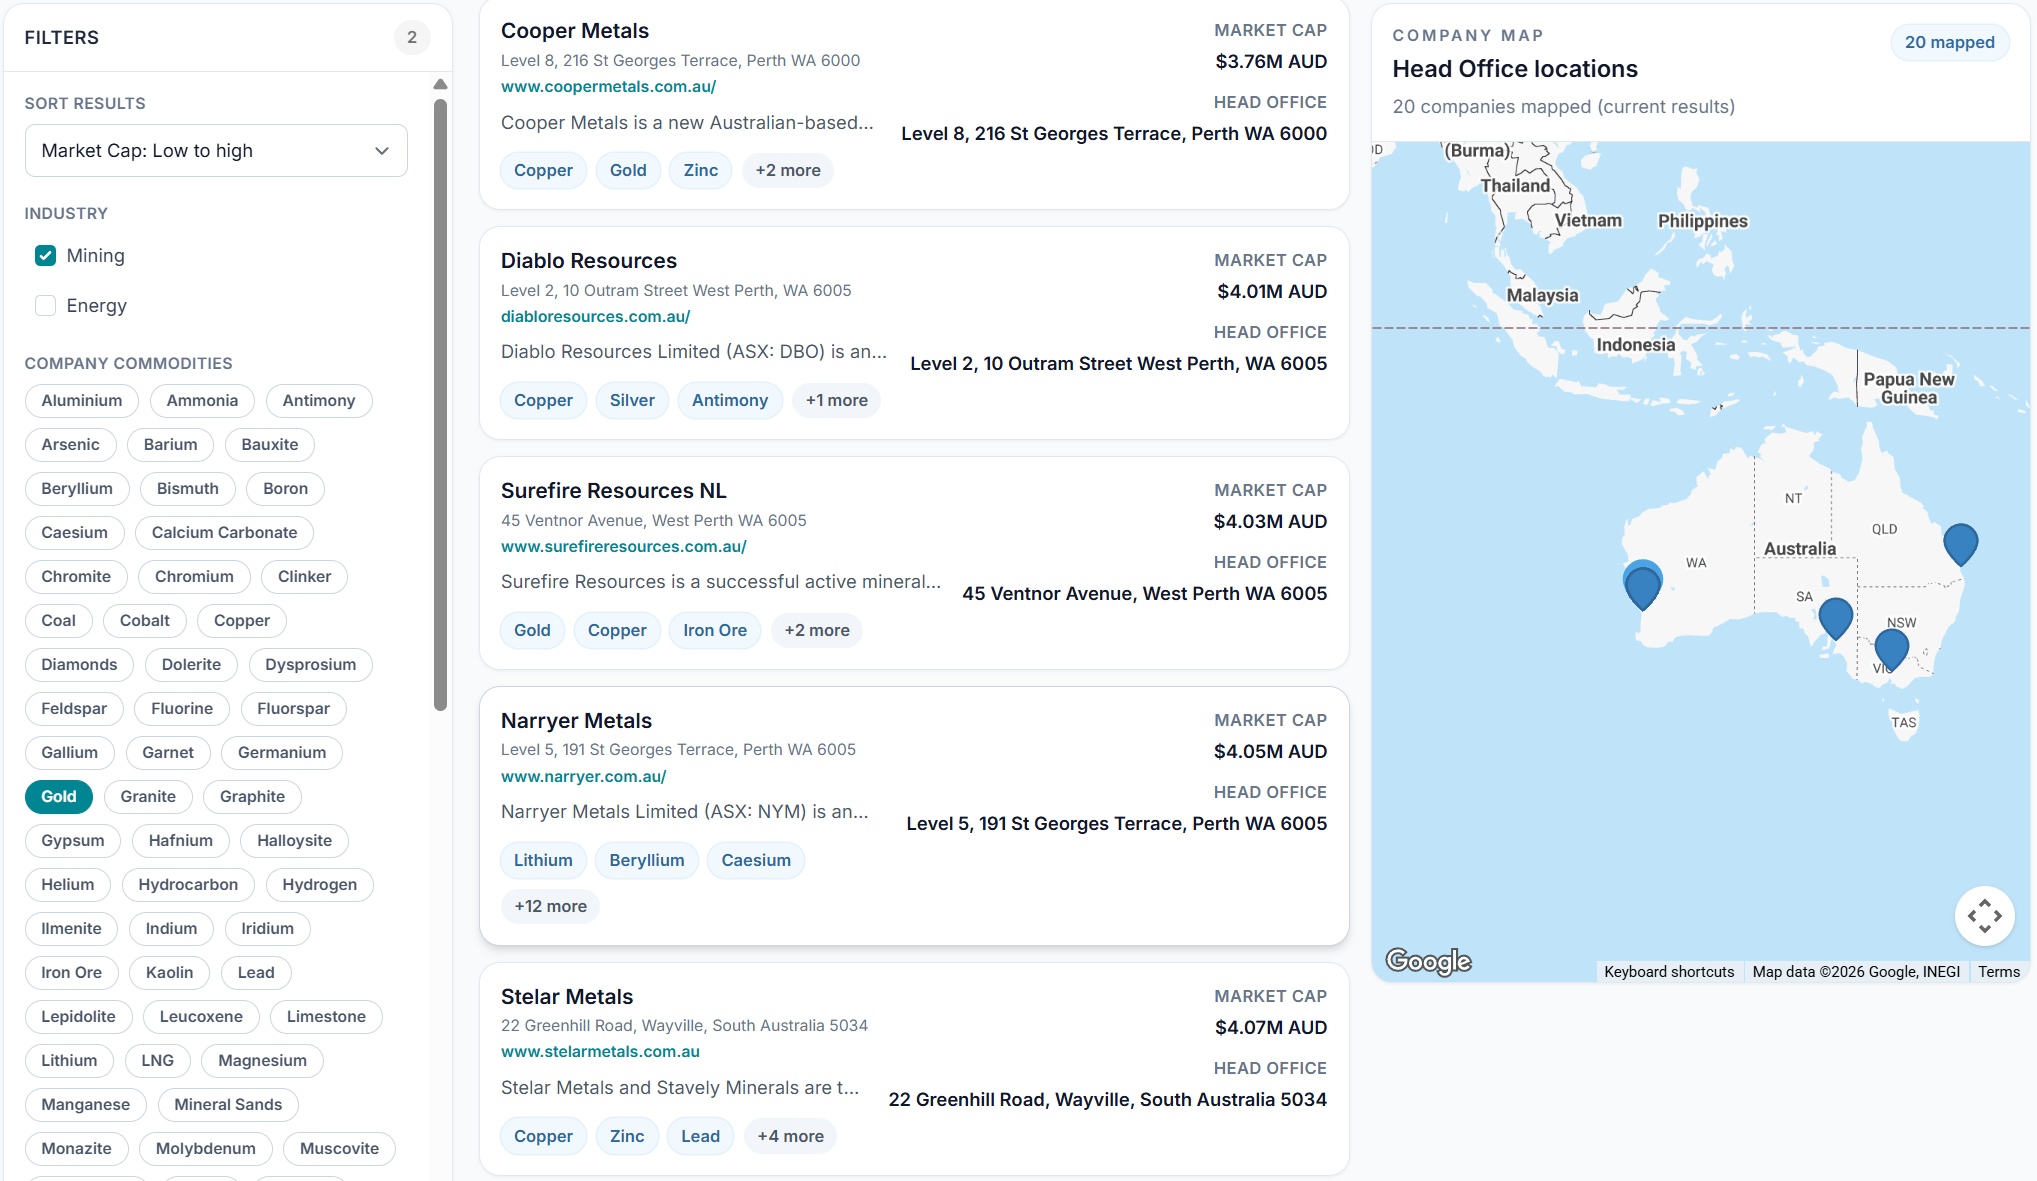
Task: Select the Copper commodity filter chip
Action: pos(241,621)
